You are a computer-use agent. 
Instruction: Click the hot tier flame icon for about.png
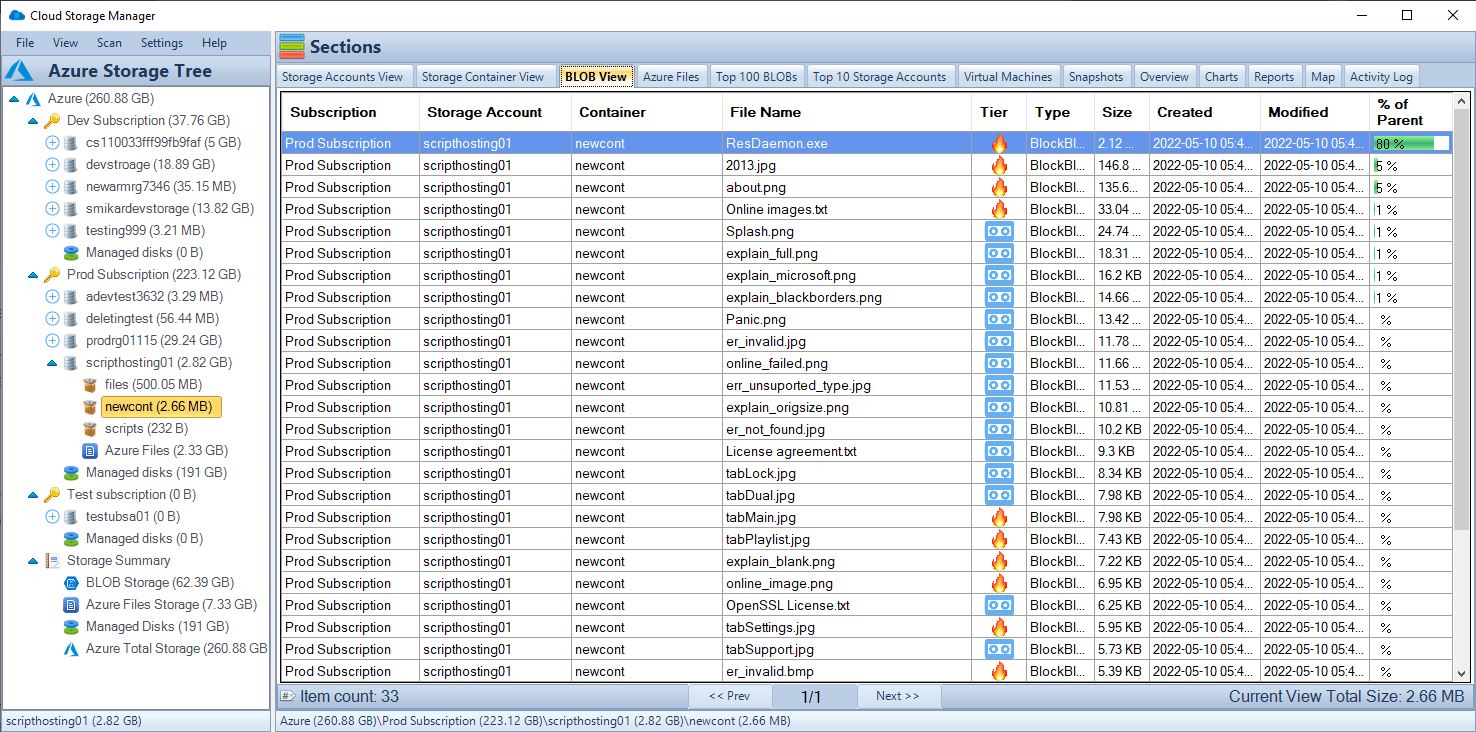pyautogui.click(x=998, y=187)
